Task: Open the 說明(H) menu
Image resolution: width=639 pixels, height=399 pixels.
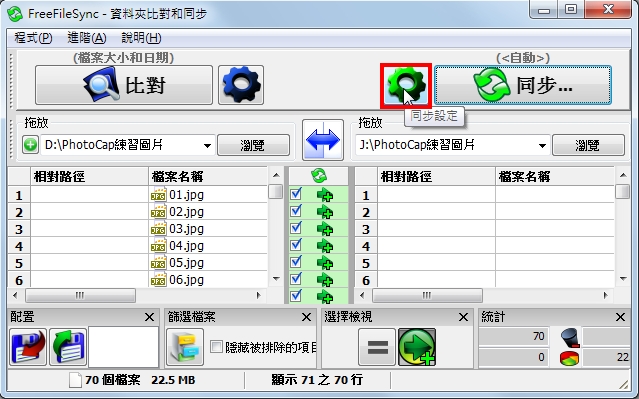Action: tap(141, 38)
